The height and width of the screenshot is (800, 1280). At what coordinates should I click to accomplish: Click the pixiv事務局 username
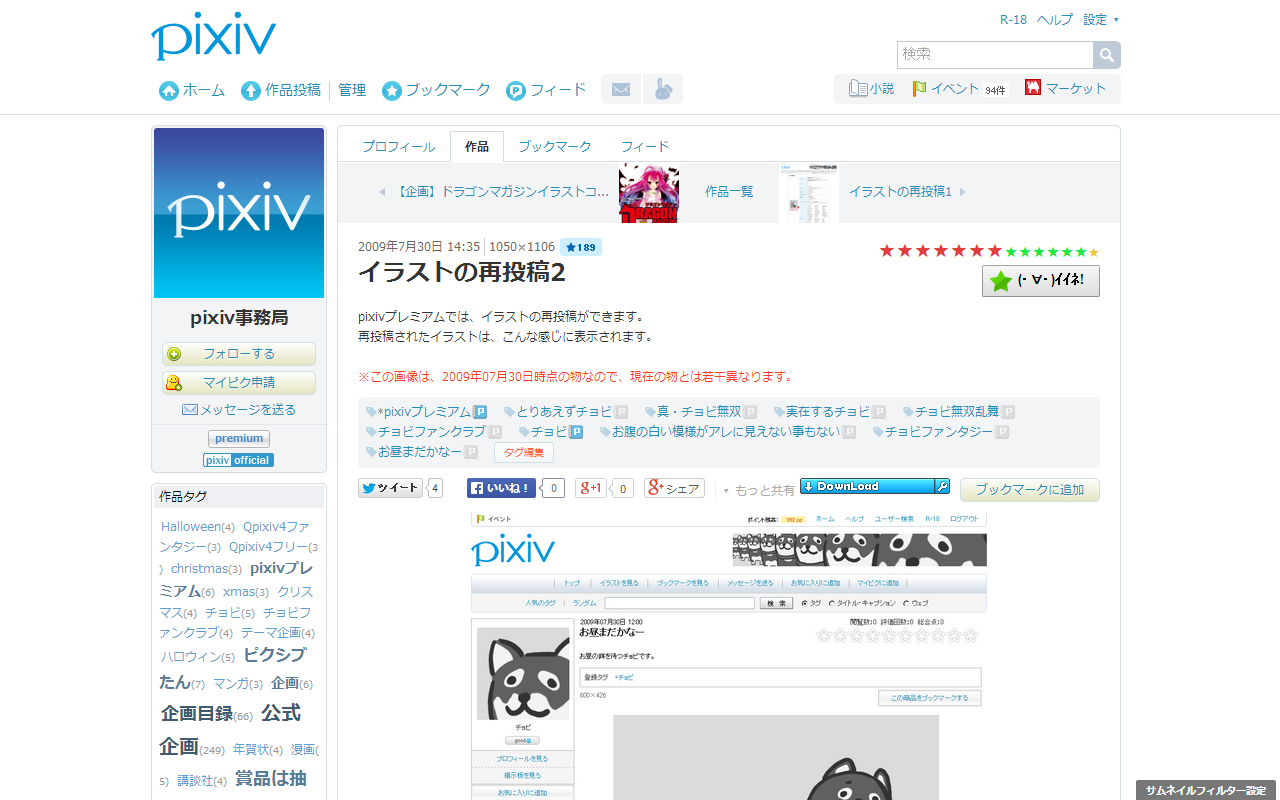(x=239, y=318)
